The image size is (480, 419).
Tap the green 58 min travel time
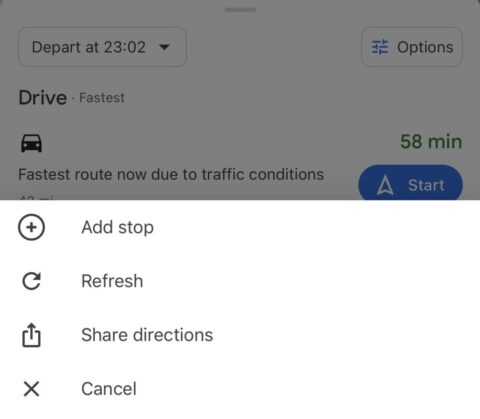(x=431, y=142)
